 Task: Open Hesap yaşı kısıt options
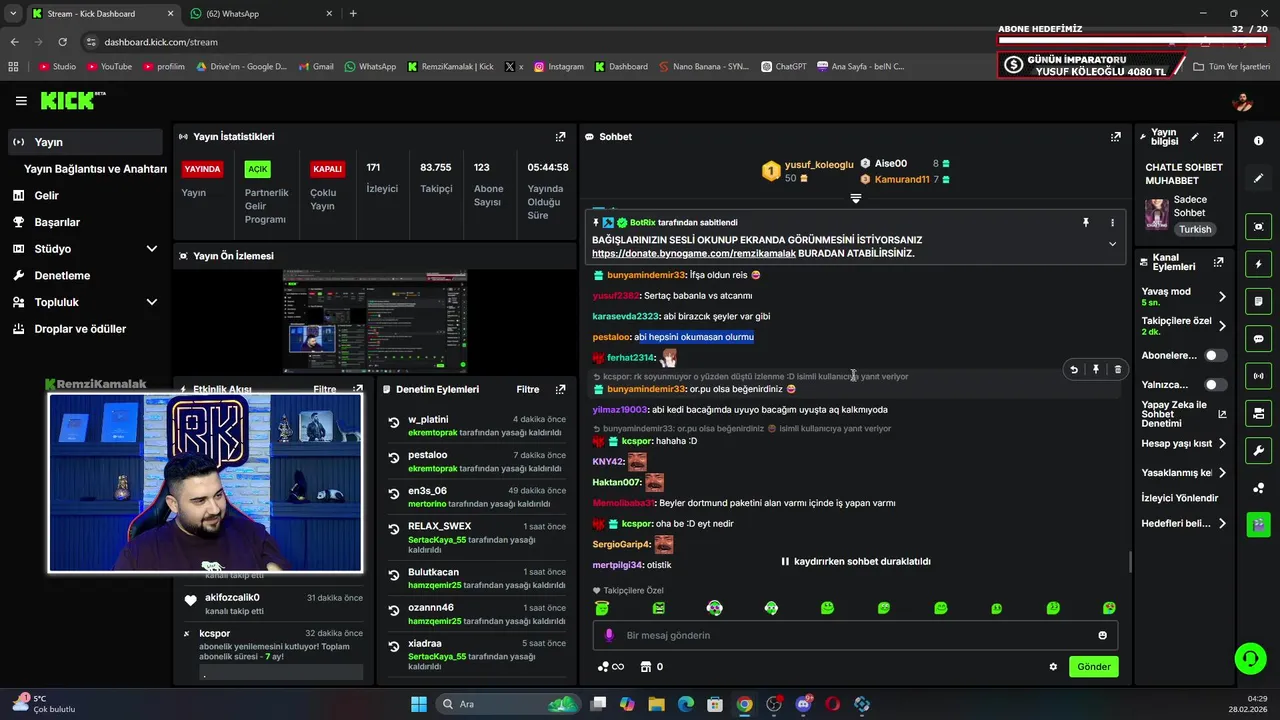click(x=1184, y=444)
